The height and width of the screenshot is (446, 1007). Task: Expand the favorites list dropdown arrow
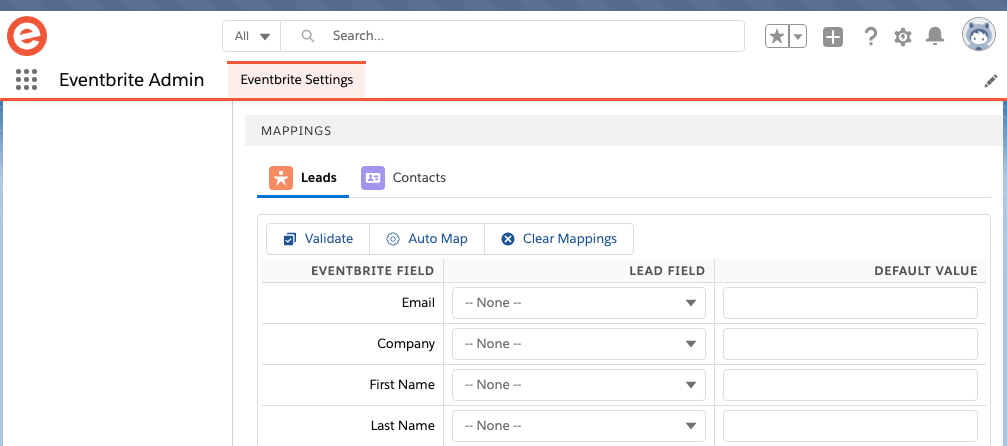(798, 36)
